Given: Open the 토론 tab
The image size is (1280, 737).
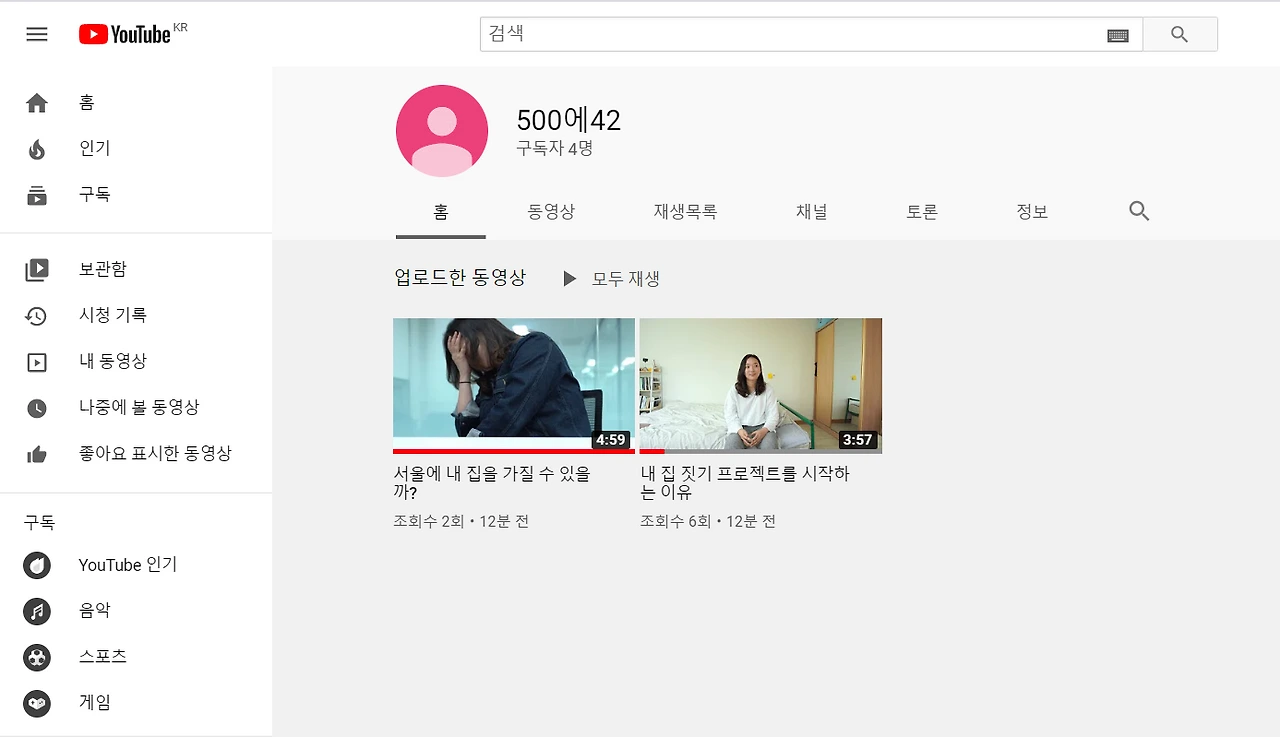Looking at the screenshot, I should coord(921,211).
